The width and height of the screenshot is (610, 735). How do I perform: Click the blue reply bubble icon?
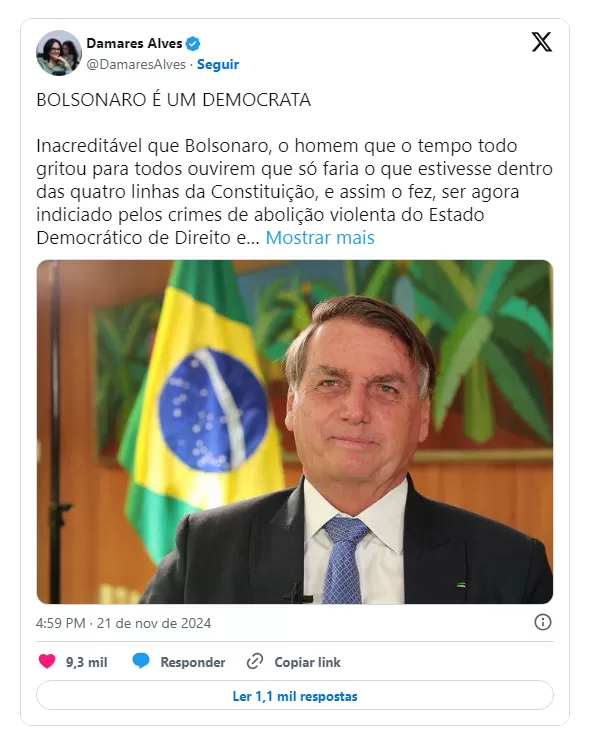(141, 661)
